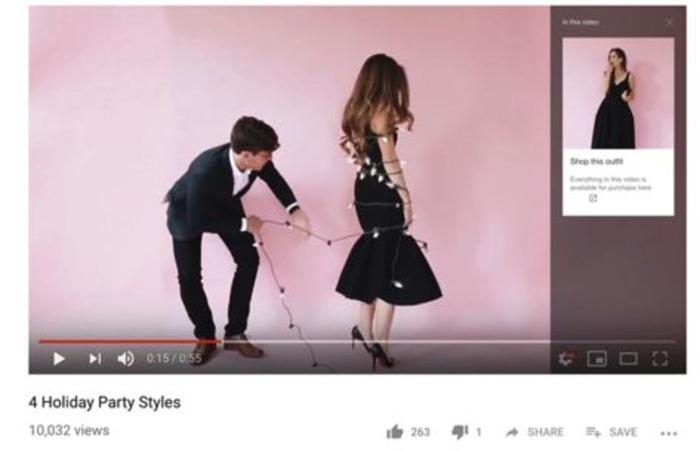Toggle theater mode view
The height and width of the screenshot is (450, 700).
[x=628, y=358]
